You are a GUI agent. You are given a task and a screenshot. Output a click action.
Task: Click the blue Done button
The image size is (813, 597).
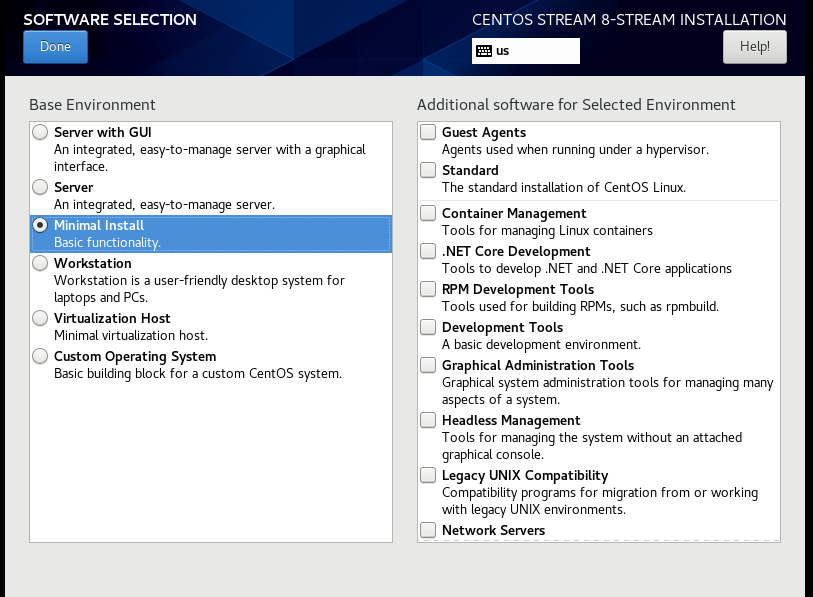(55, 47)
